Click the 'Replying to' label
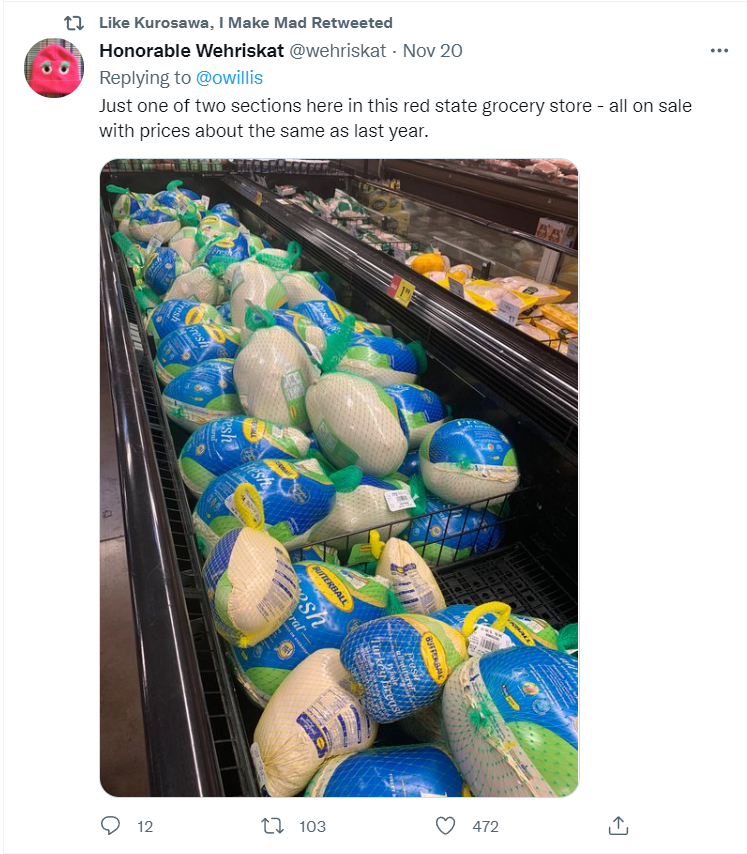747x854 pixels. point(145,78)
